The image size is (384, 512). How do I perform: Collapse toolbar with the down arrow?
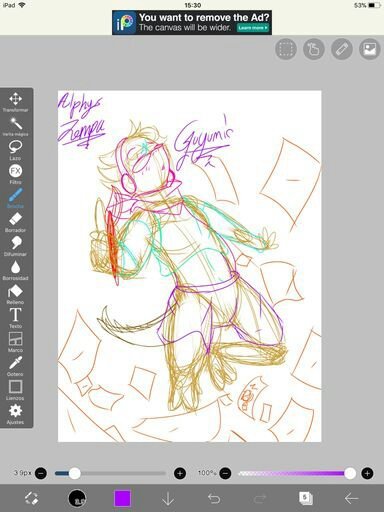[168, 499]
